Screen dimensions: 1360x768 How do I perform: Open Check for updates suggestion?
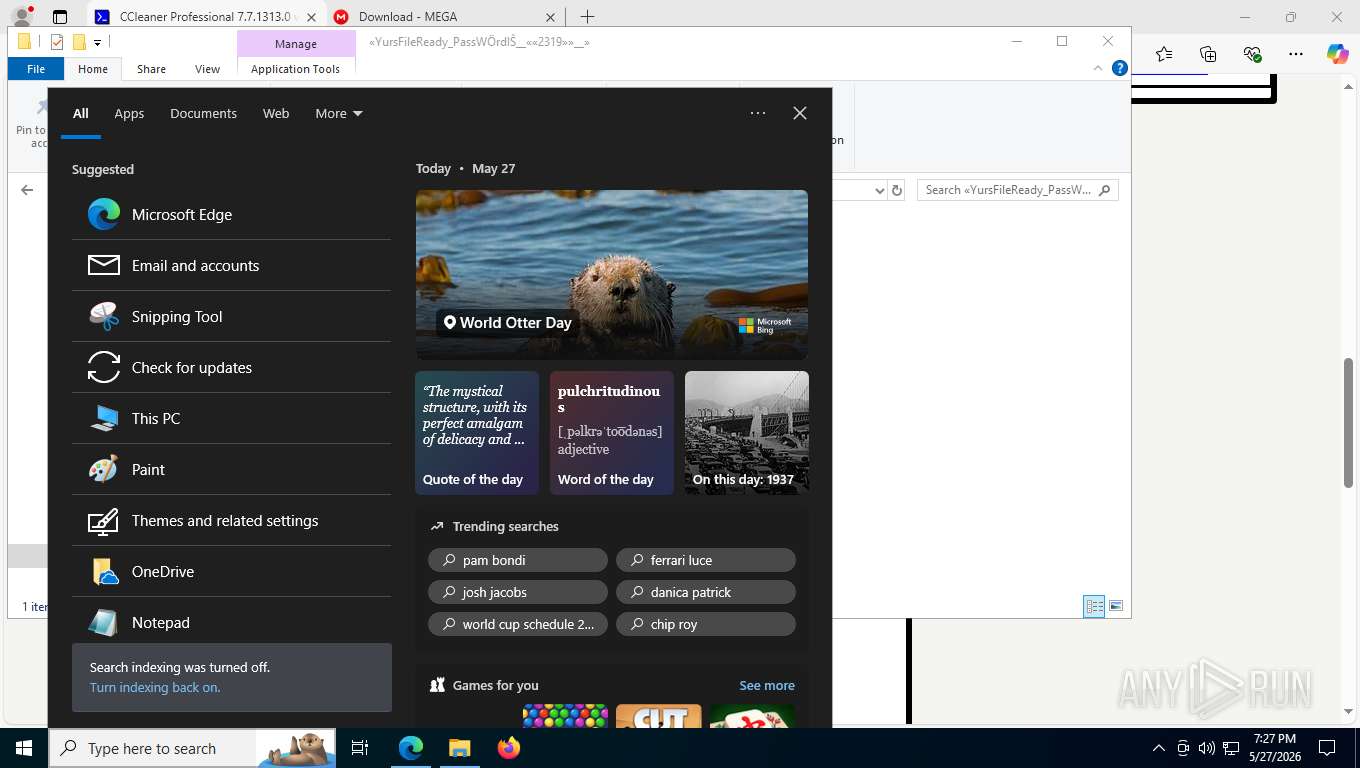231,367
